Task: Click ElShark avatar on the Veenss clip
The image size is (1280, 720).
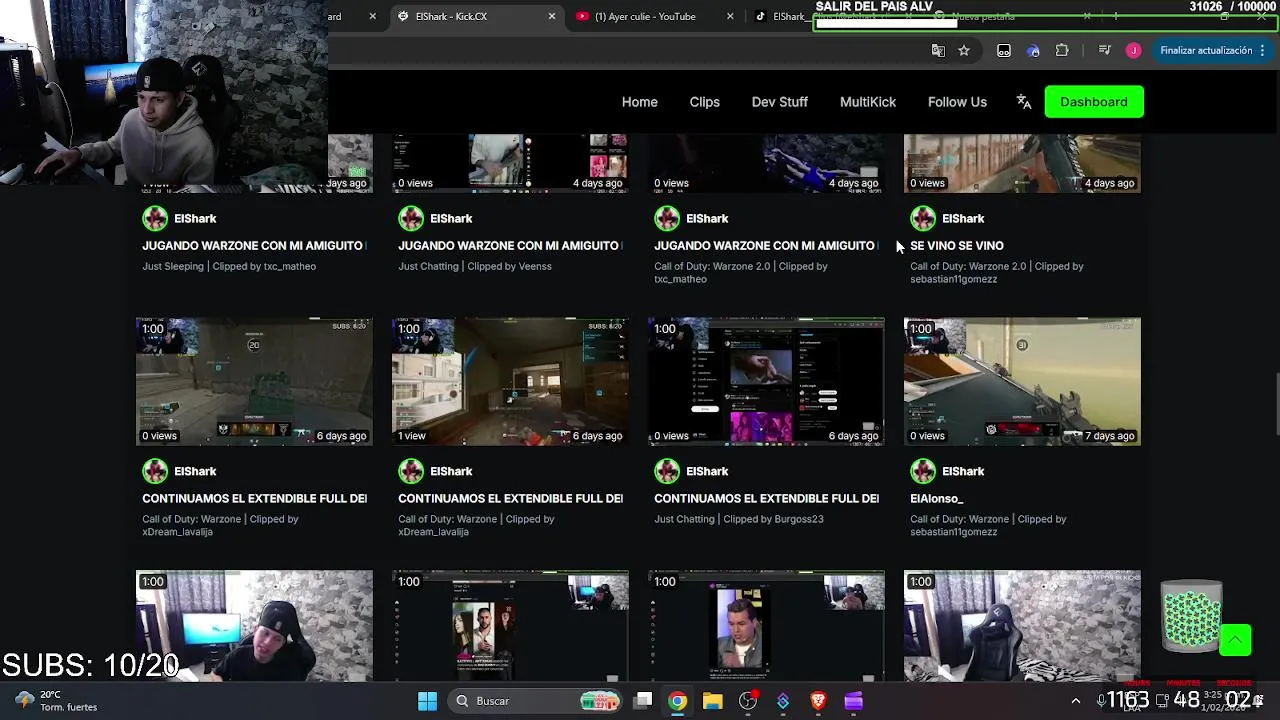Action: (411, 218)
